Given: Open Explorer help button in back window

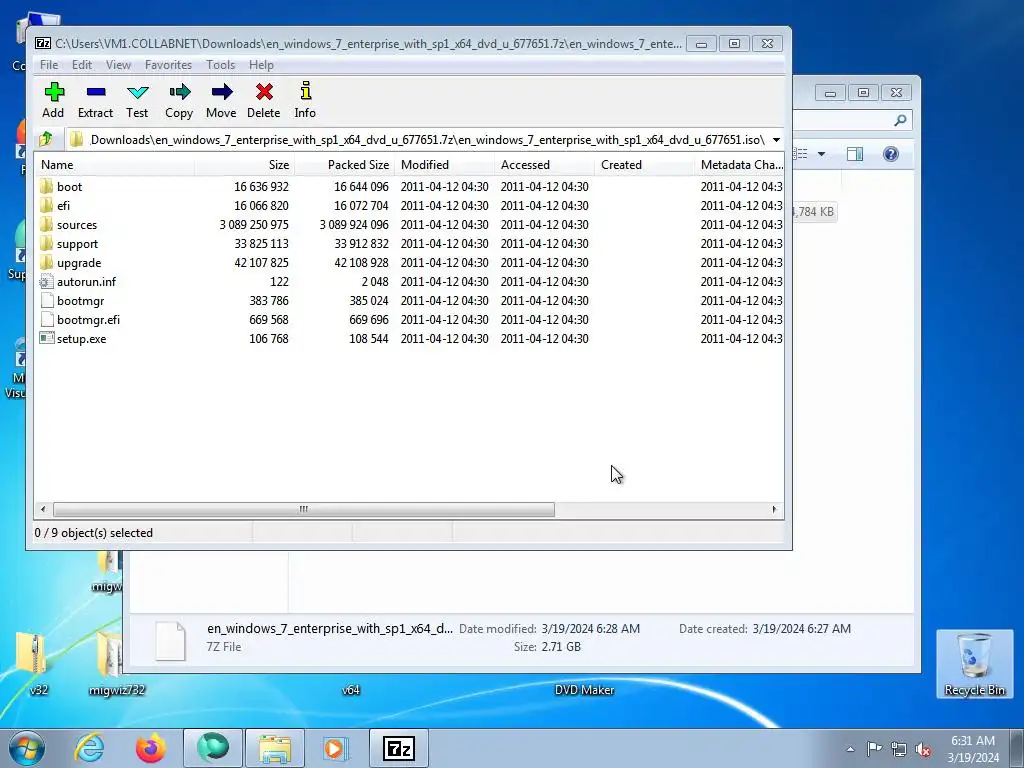Looking at the screenshot, I should click(x=891, y=153).
